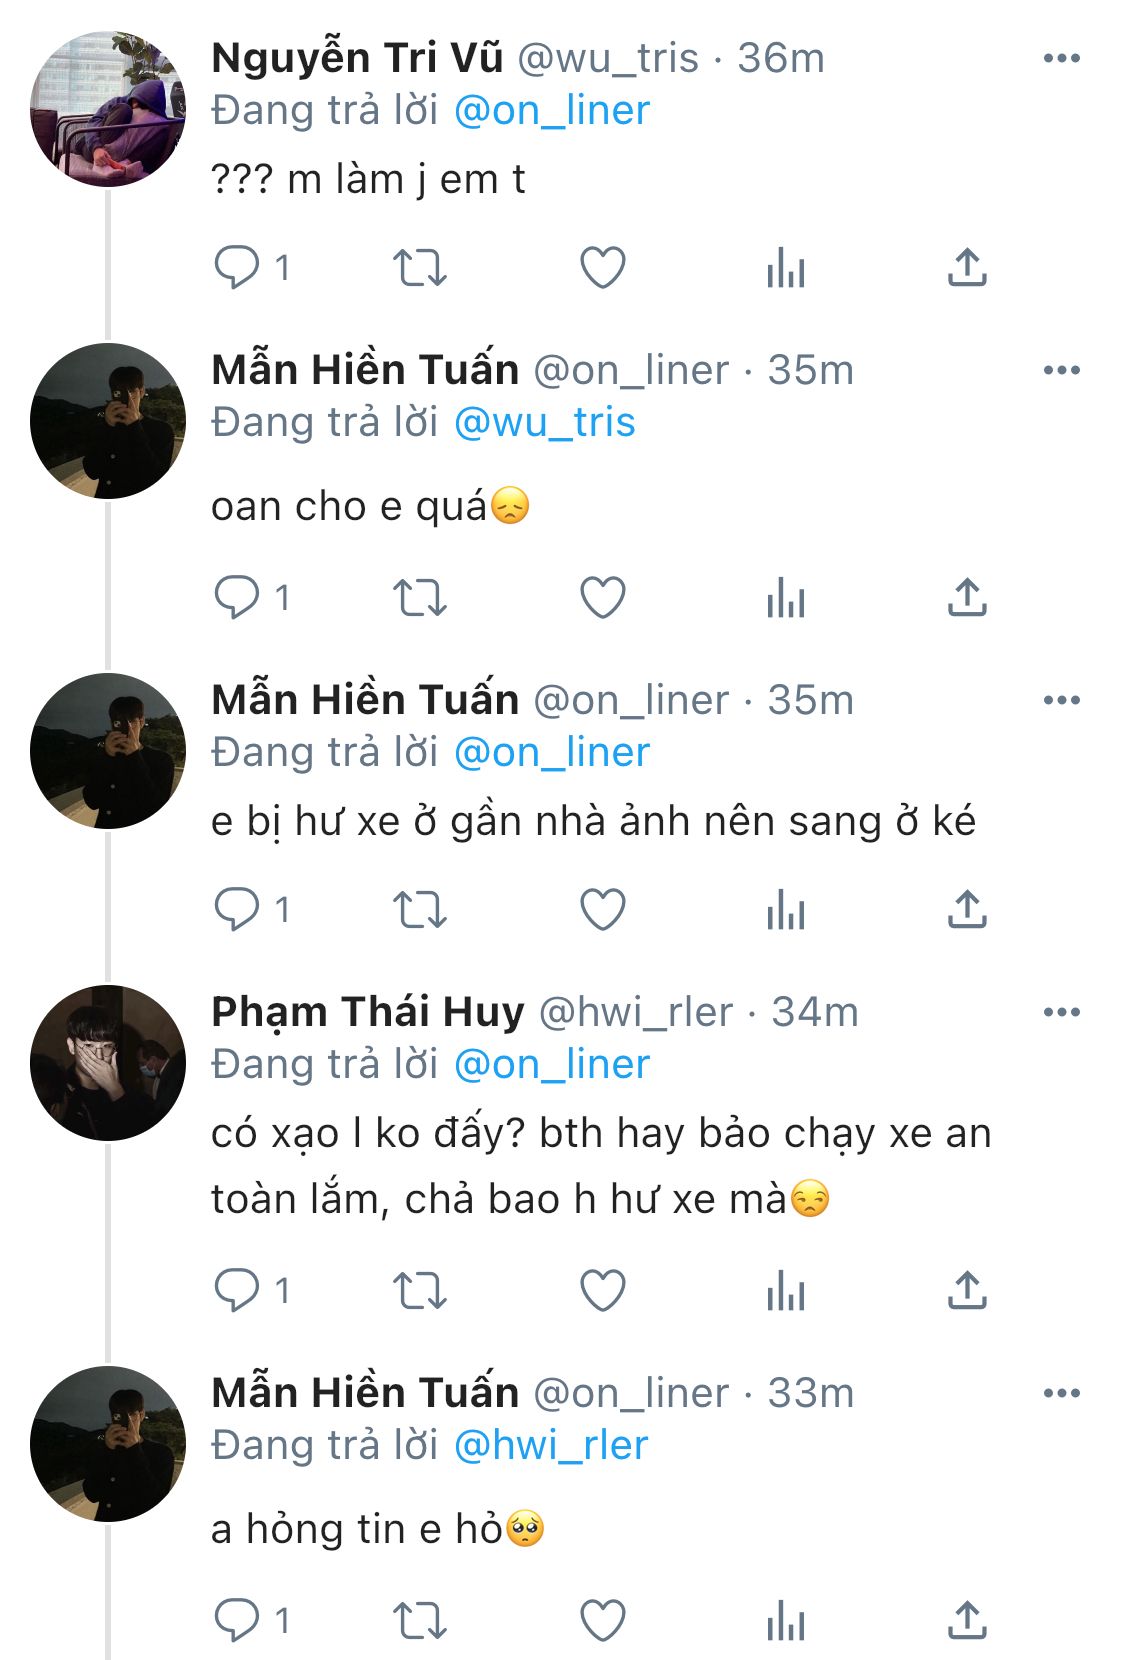Viewport: 1125px width, 1660px height.
Task: Expand options for the 'a hỏng tin e hỏ' tweet
Action: [x=1061, y=1393]
